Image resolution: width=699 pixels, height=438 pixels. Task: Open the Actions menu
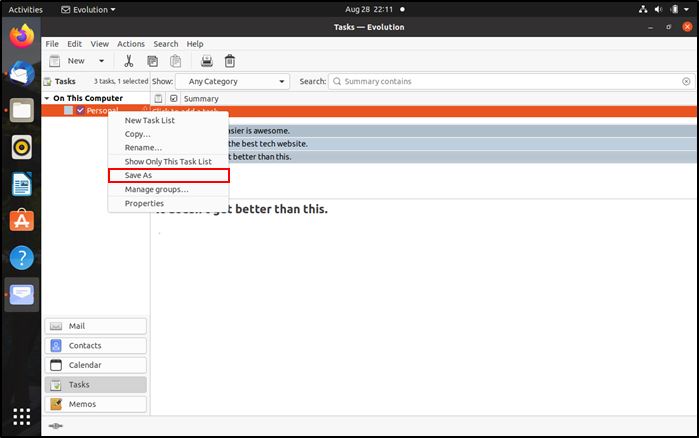pyautogui.click(x=131, y=44)
